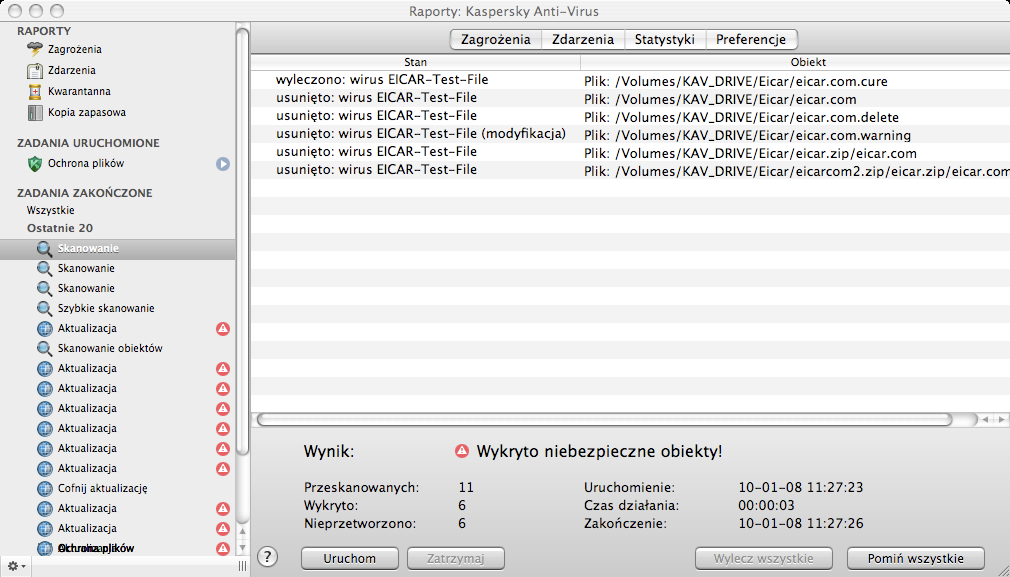
Task: Click the horizontal scrollbar right arrow
Action: coord(1001,419)
